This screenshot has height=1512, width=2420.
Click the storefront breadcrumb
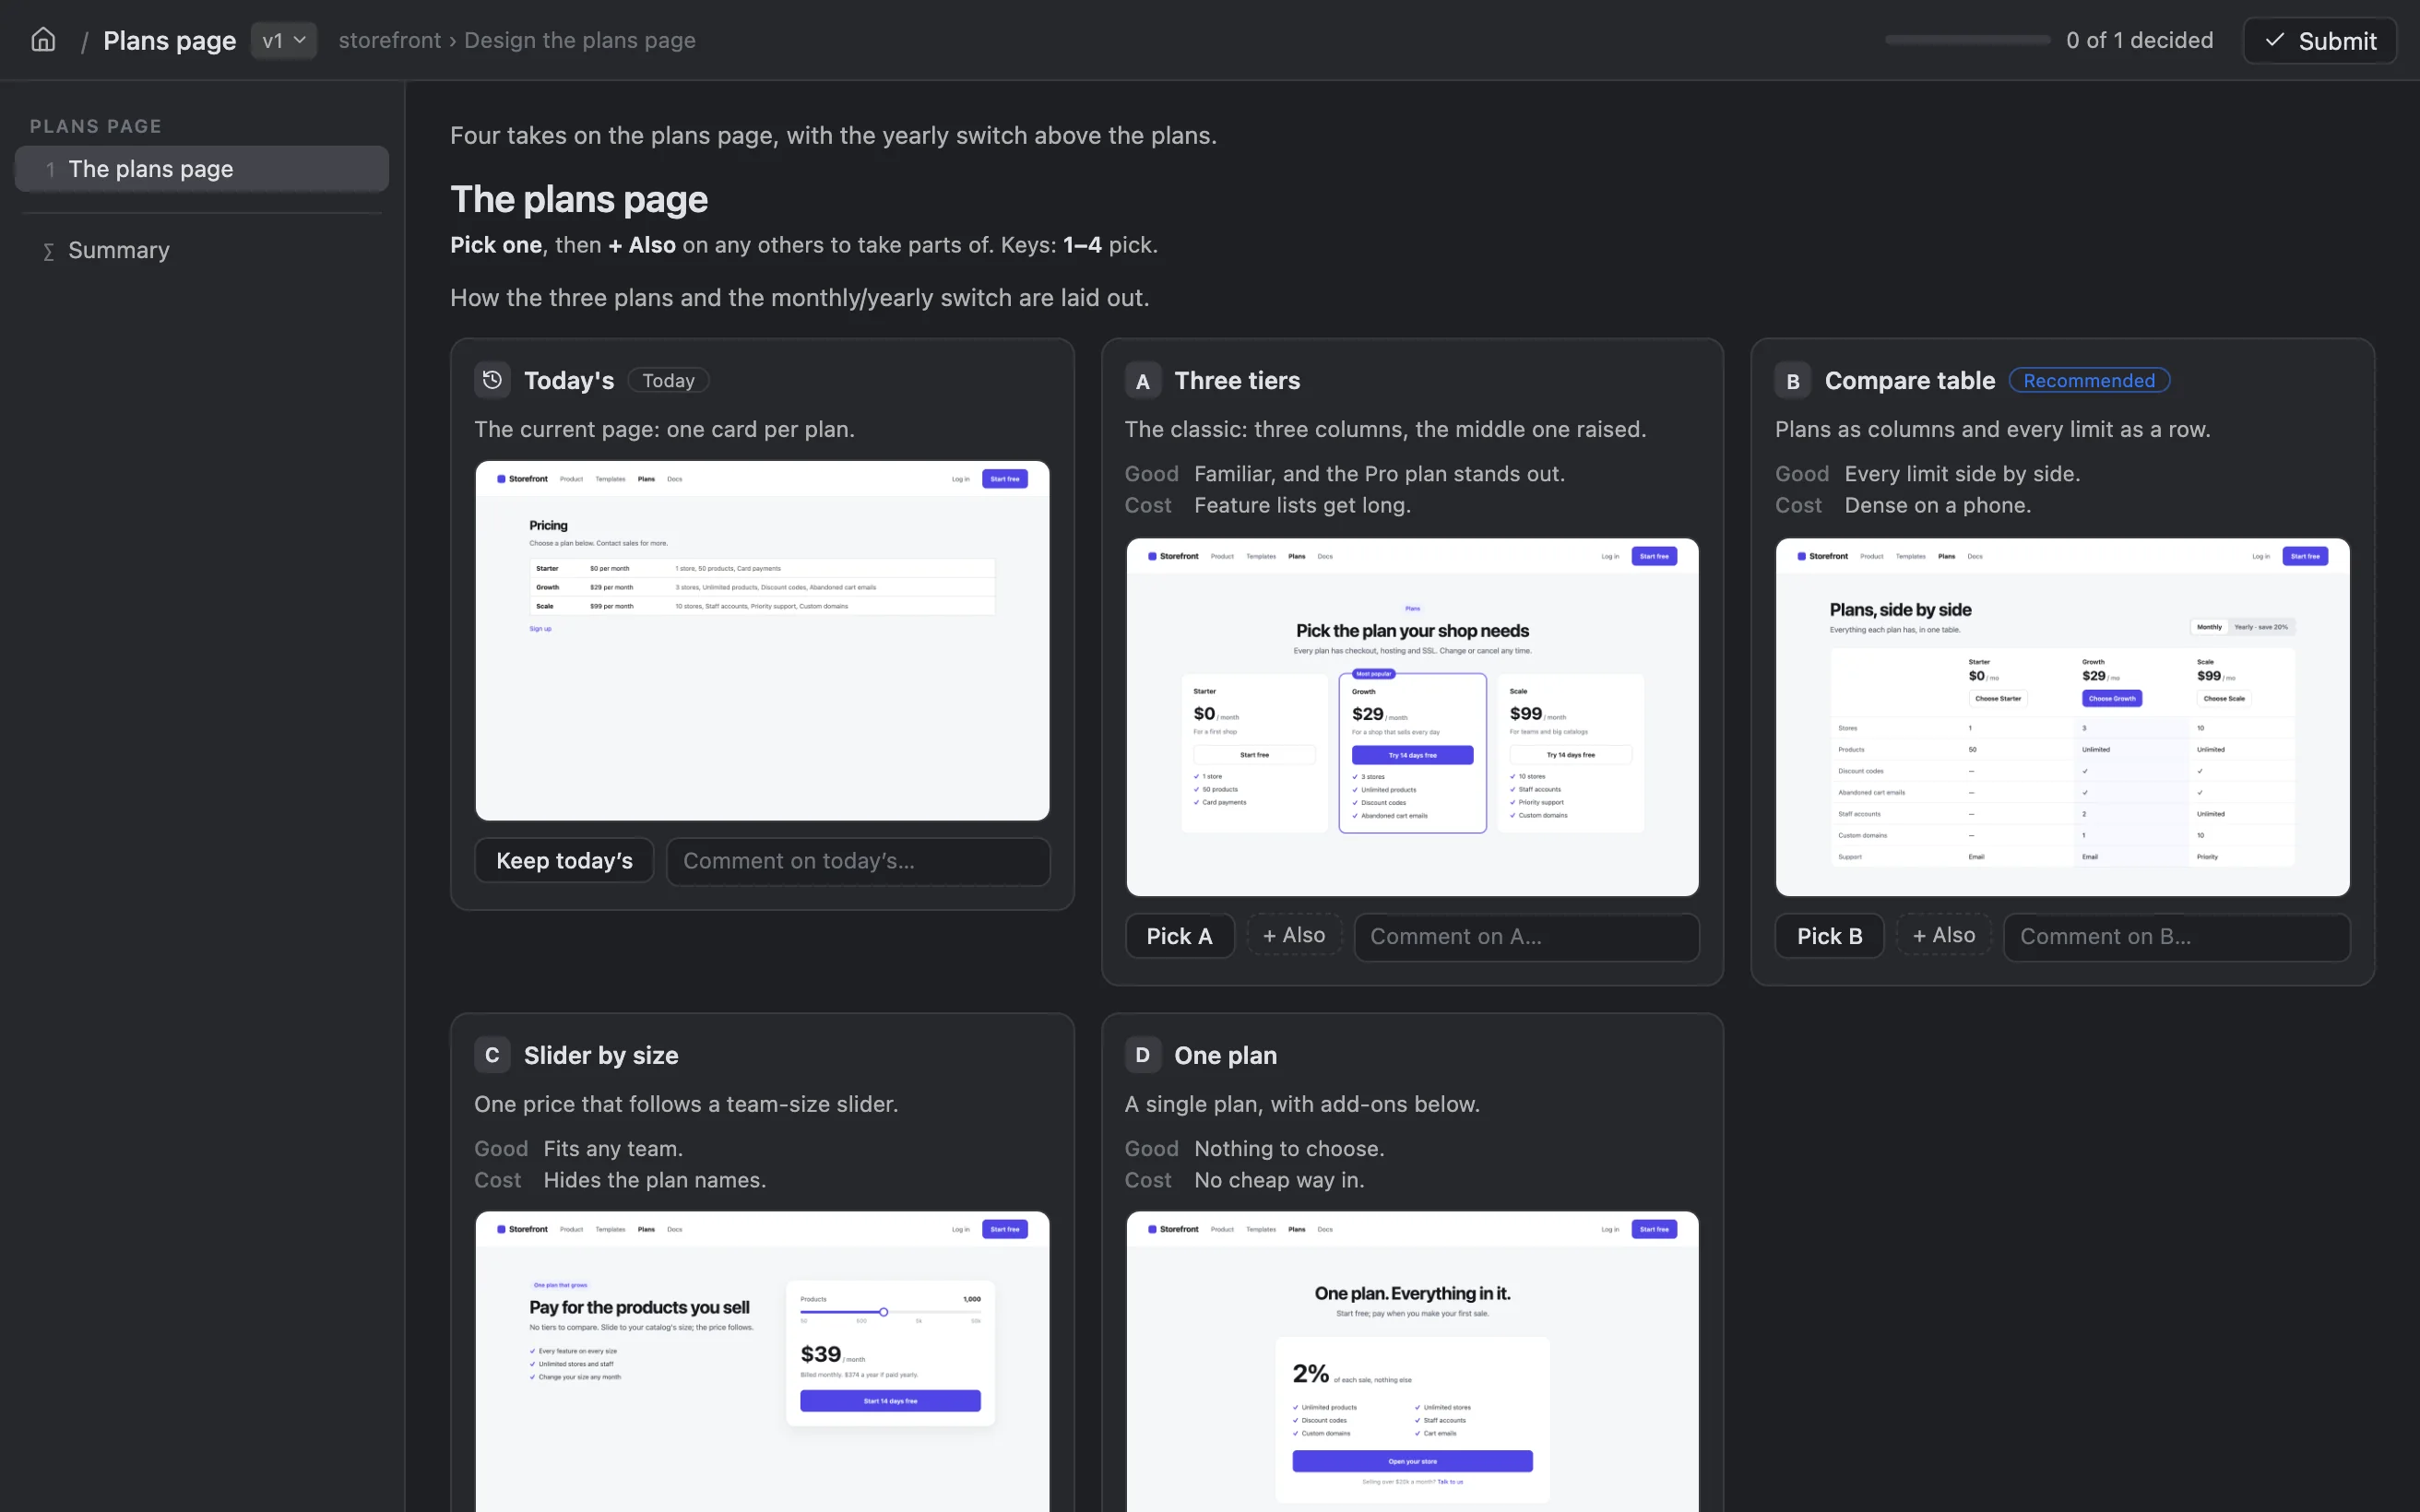[389, 40]
